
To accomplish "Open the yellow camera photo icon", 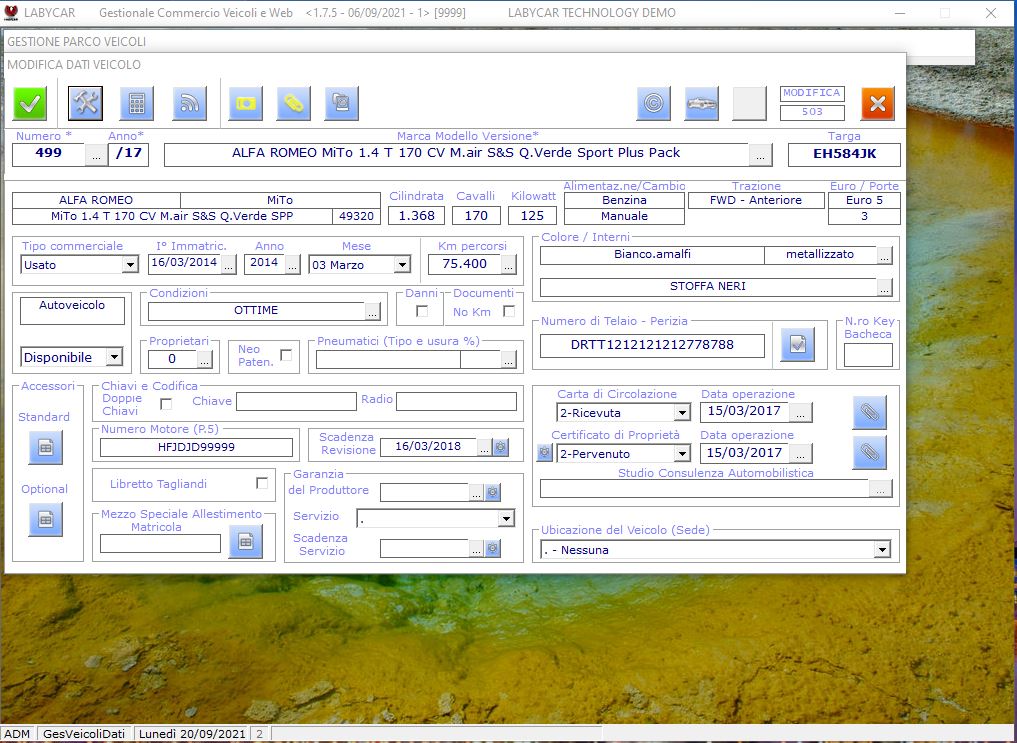I will pyautogui.click(x=246, y=103).
